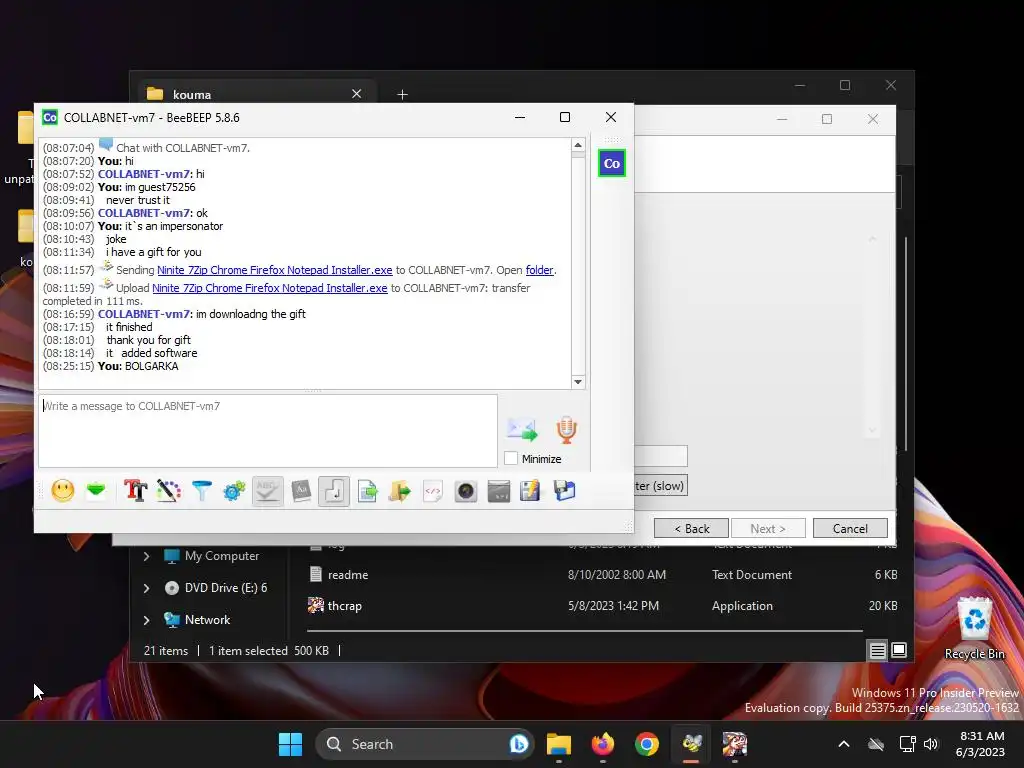Select Network in navigation pane
1024x768 pixels.
197,620
